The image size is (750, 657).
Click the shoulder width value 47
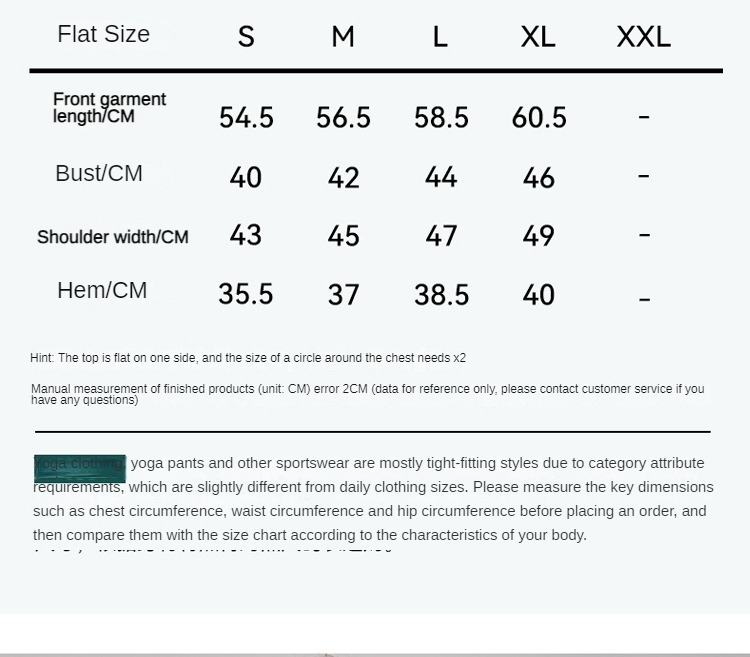[x=441, y=236]
